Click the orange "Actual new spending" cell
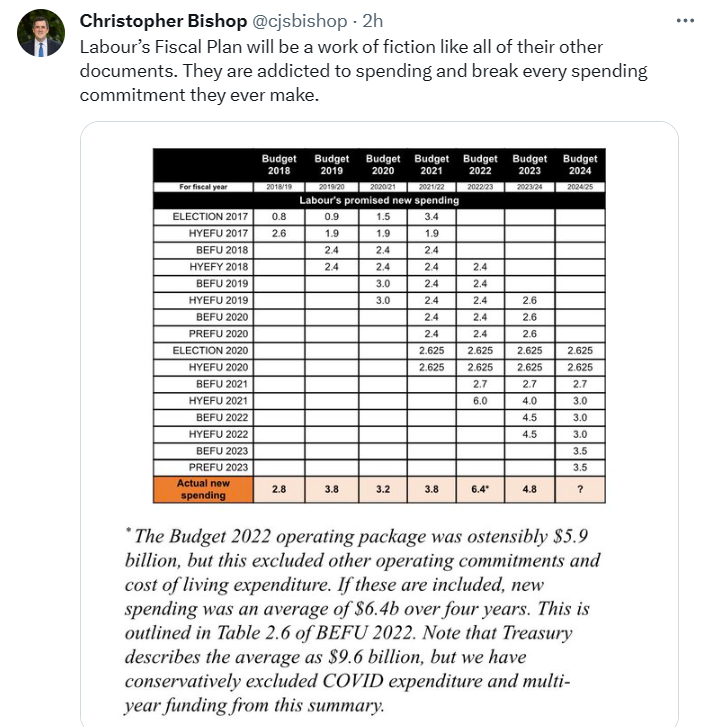 [202, 489]
